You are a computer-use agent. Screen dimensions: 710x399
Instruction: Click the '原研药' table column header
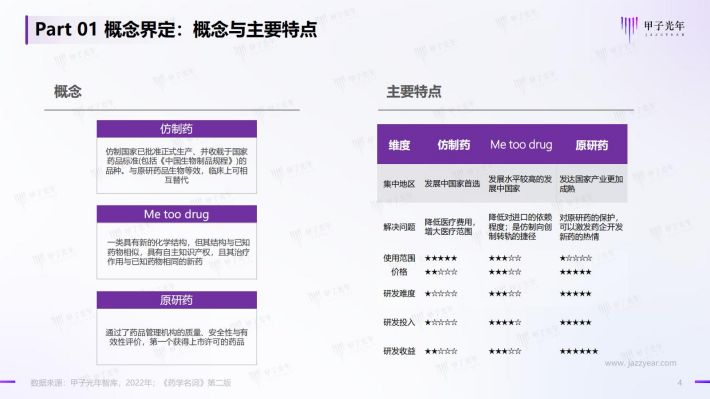tap(591, 145)
